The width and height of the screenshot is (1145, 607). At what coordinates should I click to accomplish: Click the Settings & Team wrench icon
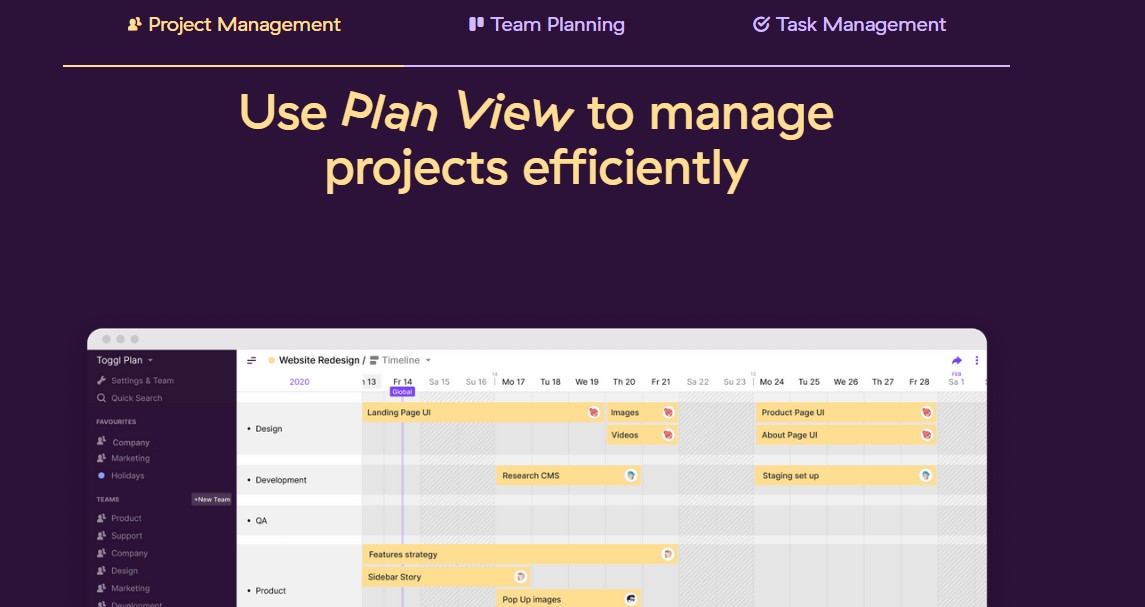point(102,381)
